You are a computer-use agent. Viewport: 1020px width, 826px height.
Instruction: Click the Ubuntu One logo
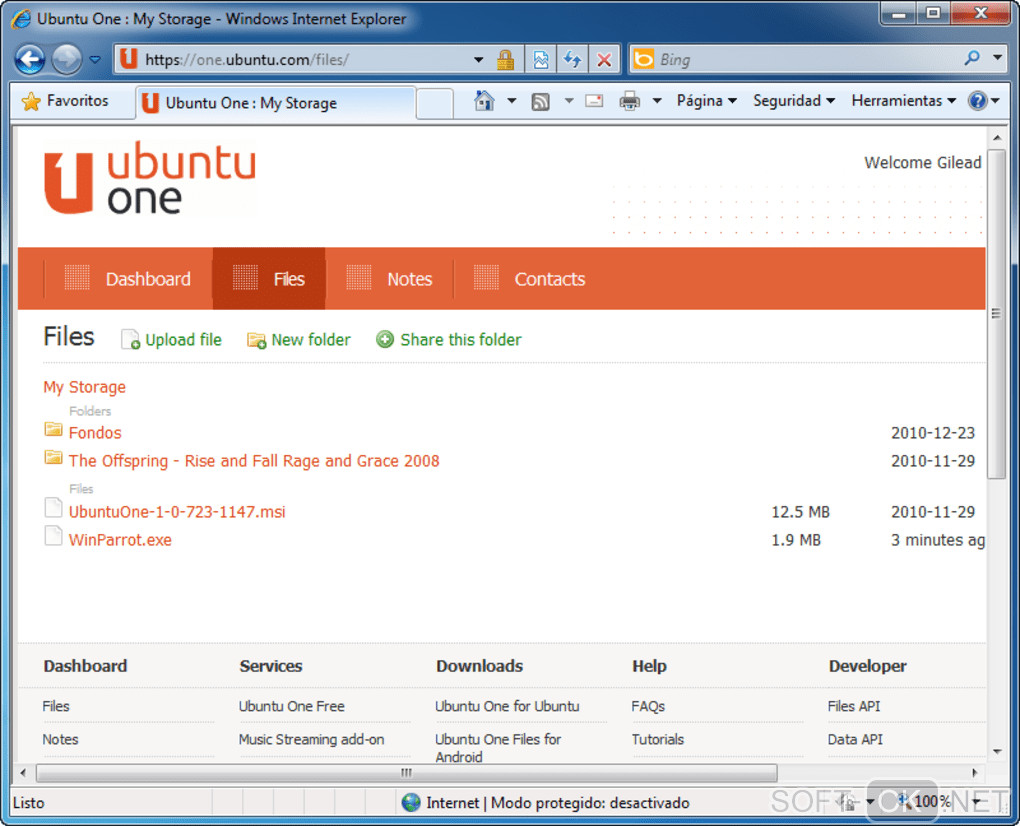(x=150, y=178)
